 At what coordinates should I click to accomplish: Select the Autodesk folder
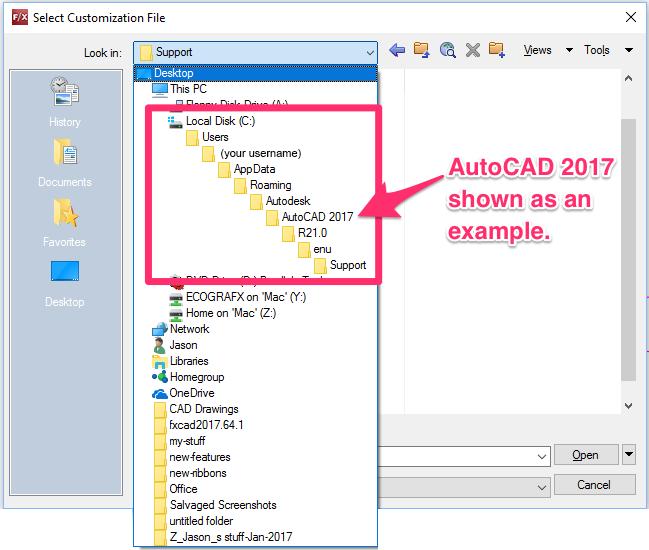[280, 201]
